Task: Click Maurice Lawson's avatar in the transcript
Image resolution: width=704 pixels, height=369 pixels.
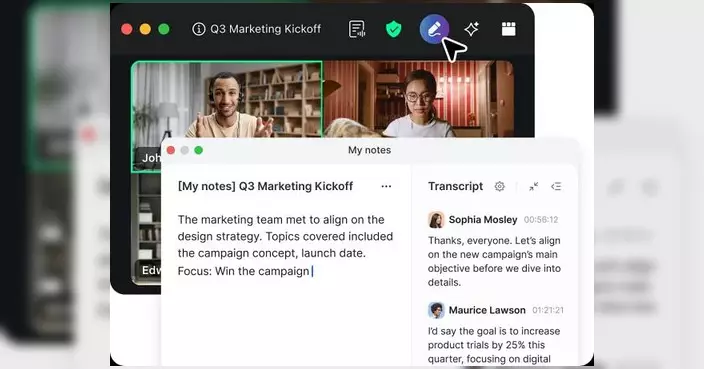Action: [x=436, y=310]
